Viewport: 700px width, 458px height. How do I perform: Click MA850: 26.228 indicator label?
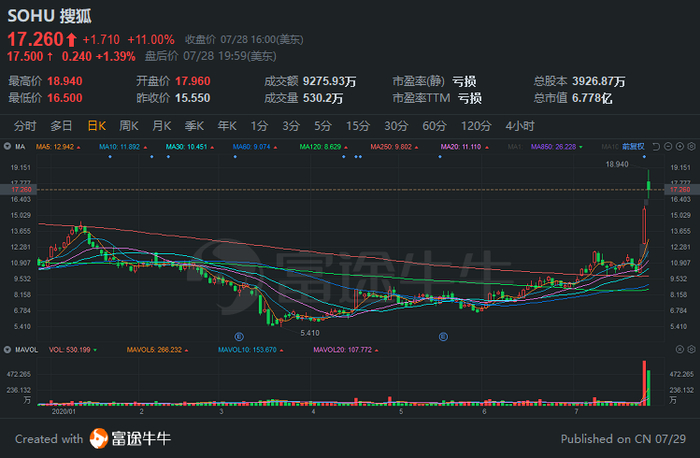tap(554, 146)
